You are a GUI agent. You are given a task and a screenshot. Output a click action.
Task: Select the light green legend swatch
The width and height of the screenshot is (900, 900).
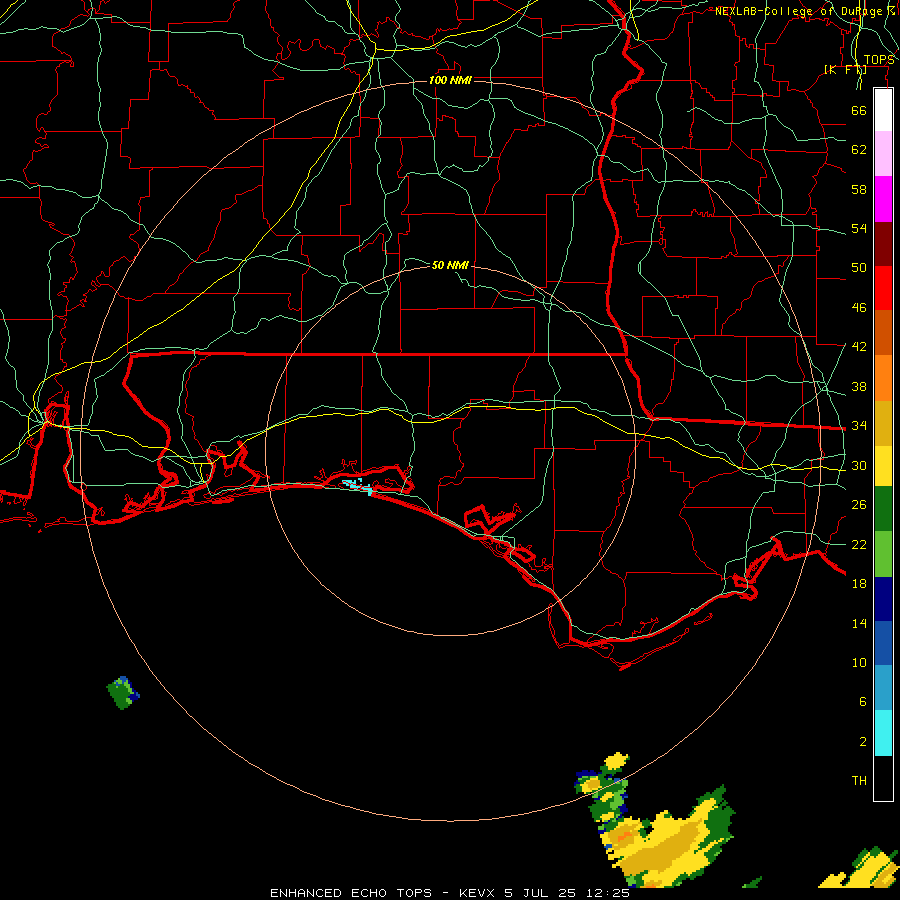point(883,554)
